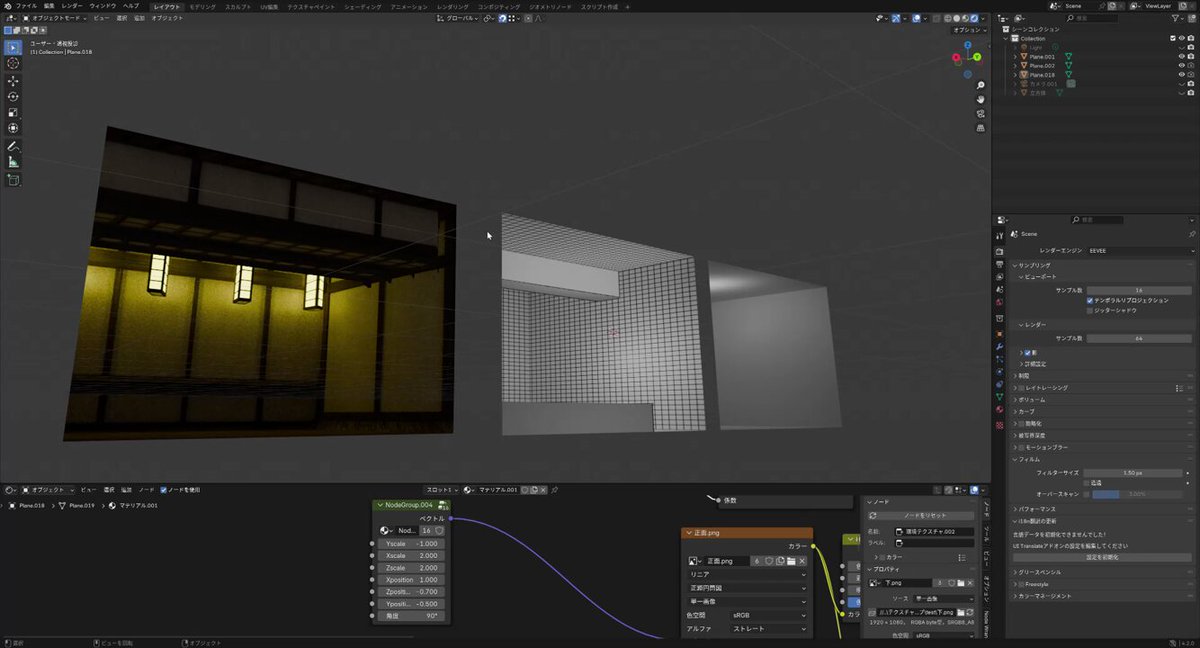Open the Modifier properties wrench icon
This screenshot has width=1200, height=648.
coord(1000,348)
